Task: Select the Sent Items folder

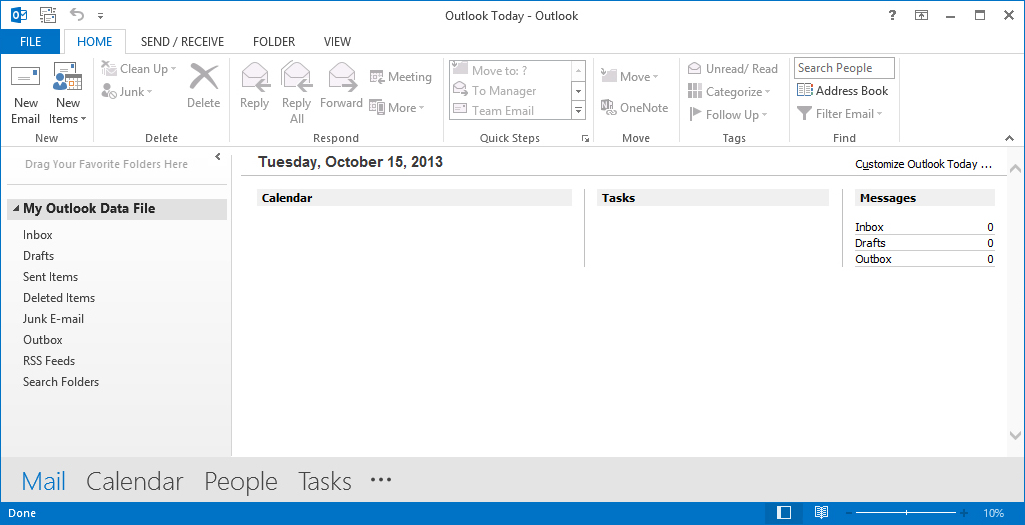Action: pos(50,277)
